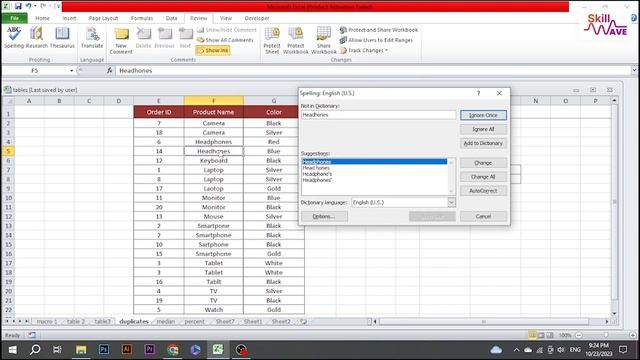Viewport: 640px width, 360px height.
Task: Click the Translate icon
Action: [92, 37]
